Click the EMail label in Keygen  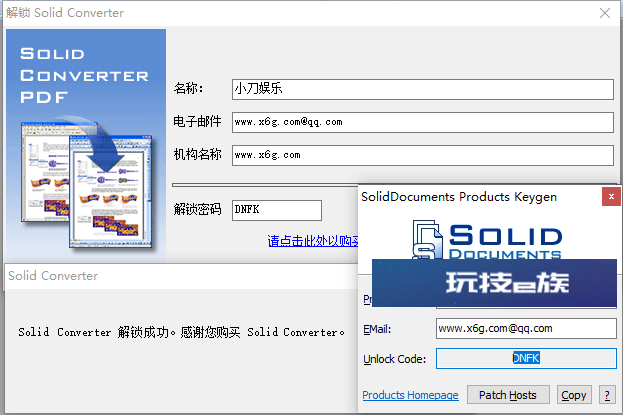point(377,329)
